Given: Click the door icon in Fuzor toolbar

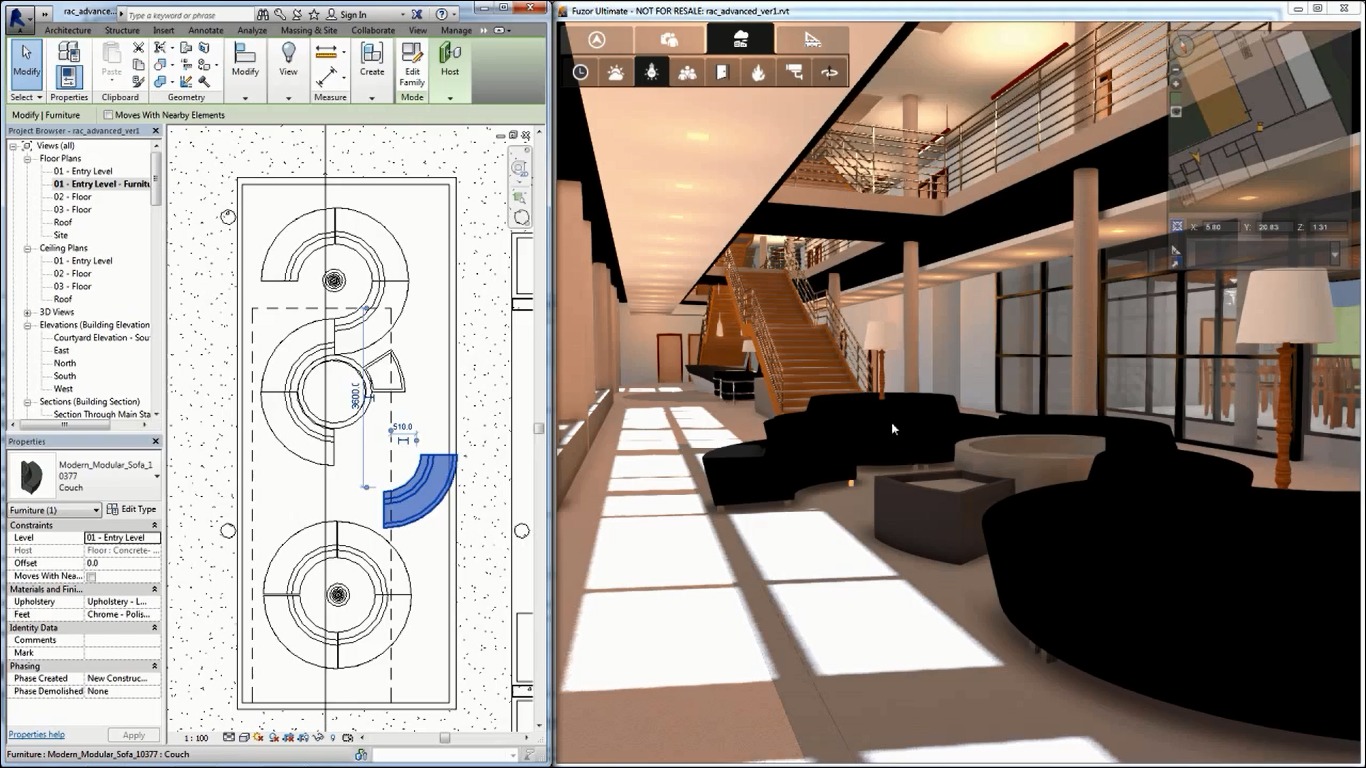Looking at the screenshot, I should (722, 72).
